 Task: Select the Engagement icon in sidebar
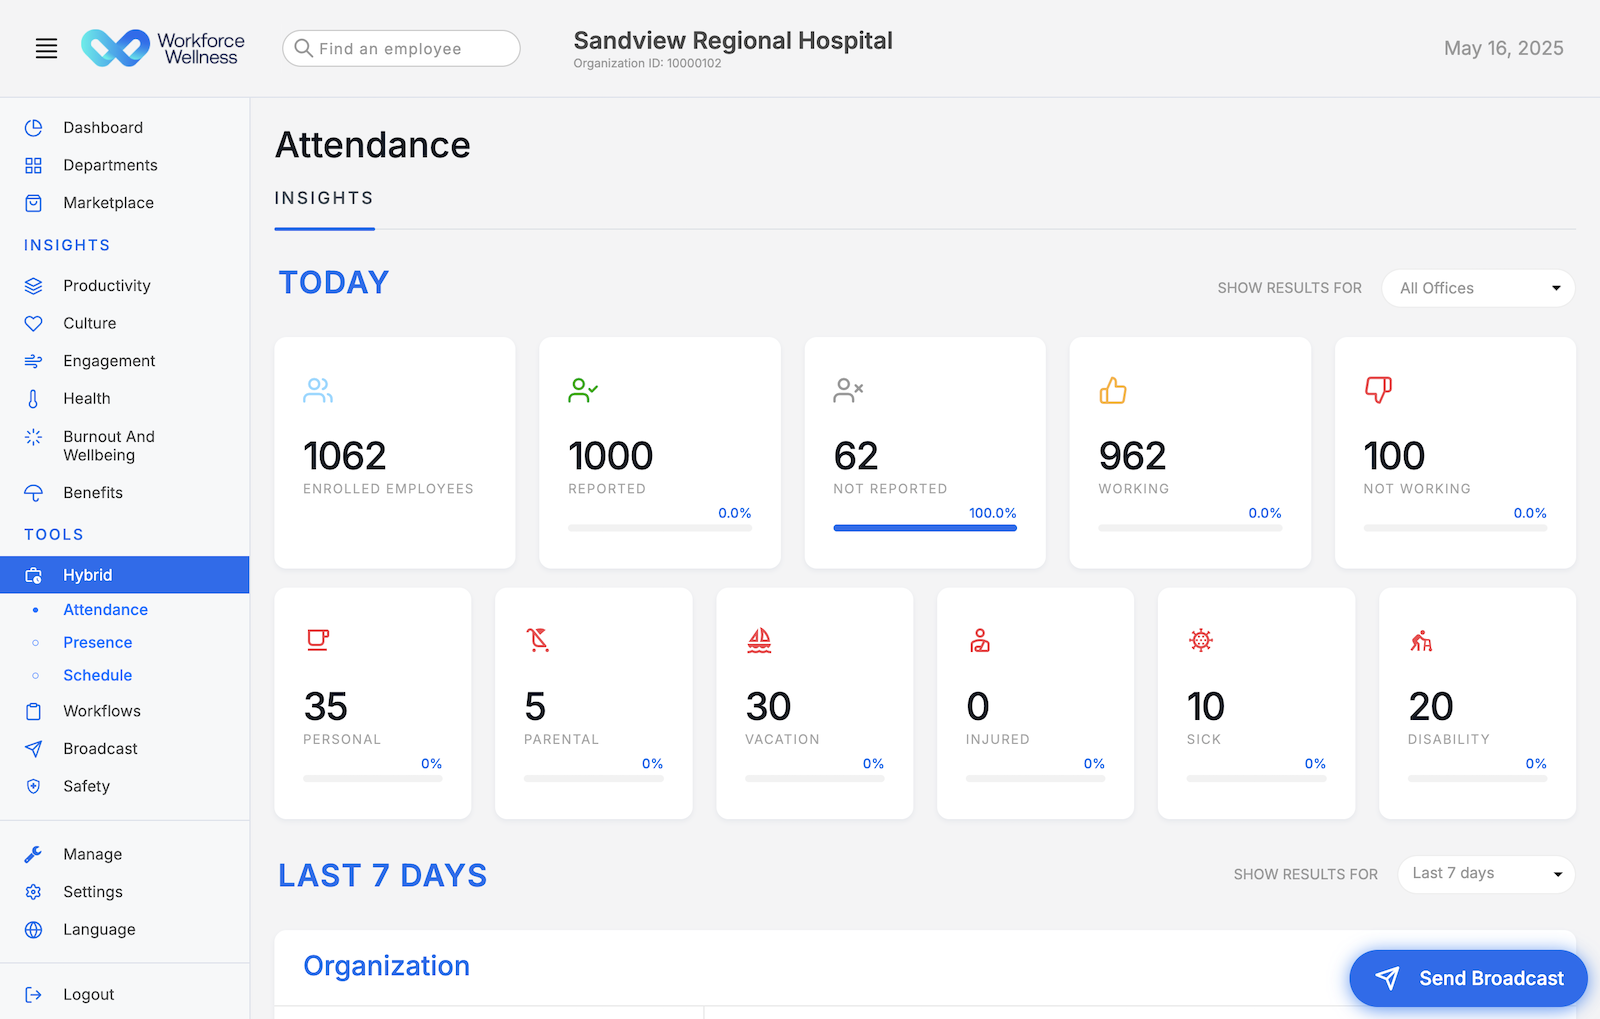coord(33,360)
